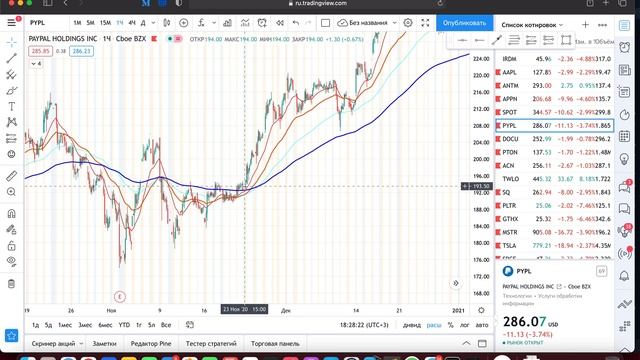Toggle the лог logarithmic scale

coord(464,325)
